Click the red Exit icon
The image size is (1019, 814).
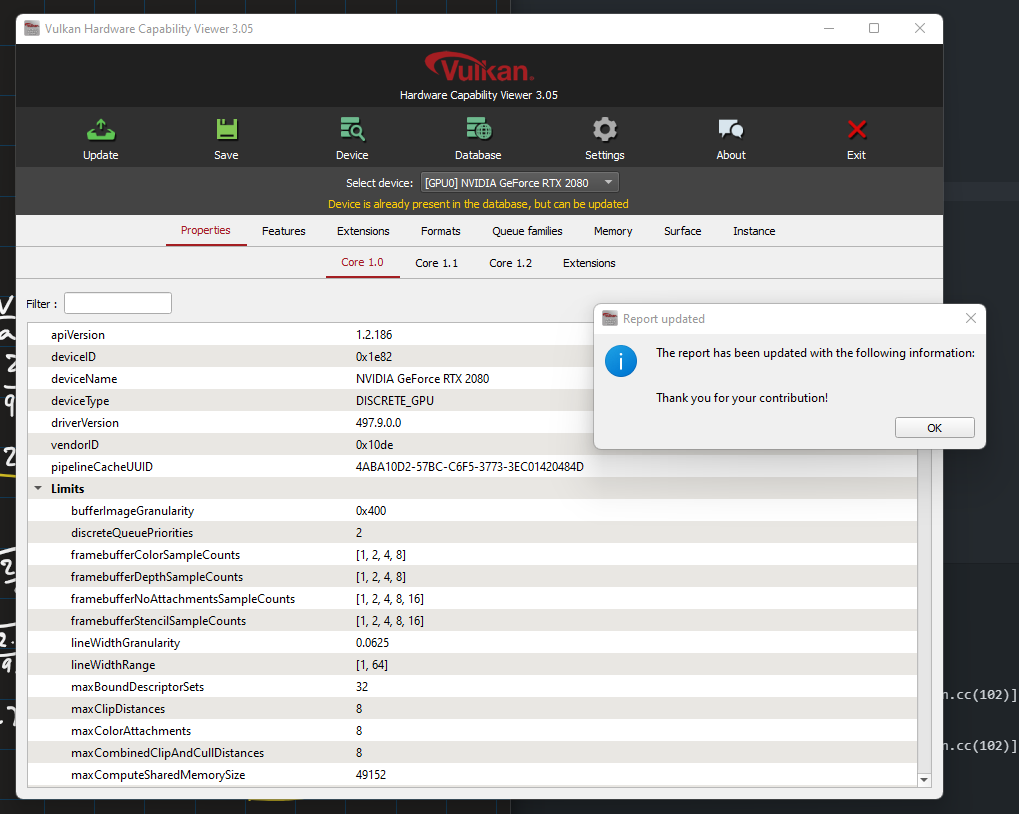(x=856, y=130)
